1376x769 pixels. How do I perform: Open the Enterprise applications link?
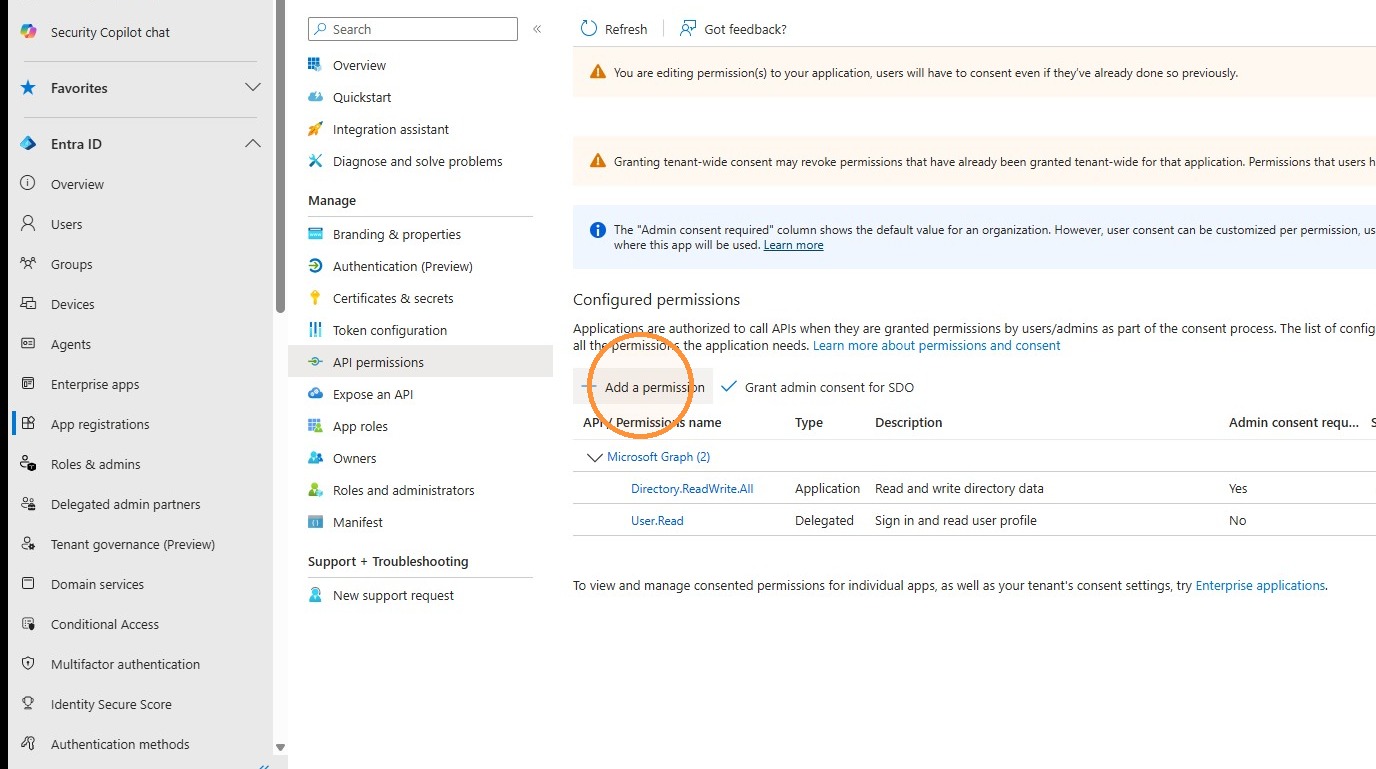[x=1260, y=585]
